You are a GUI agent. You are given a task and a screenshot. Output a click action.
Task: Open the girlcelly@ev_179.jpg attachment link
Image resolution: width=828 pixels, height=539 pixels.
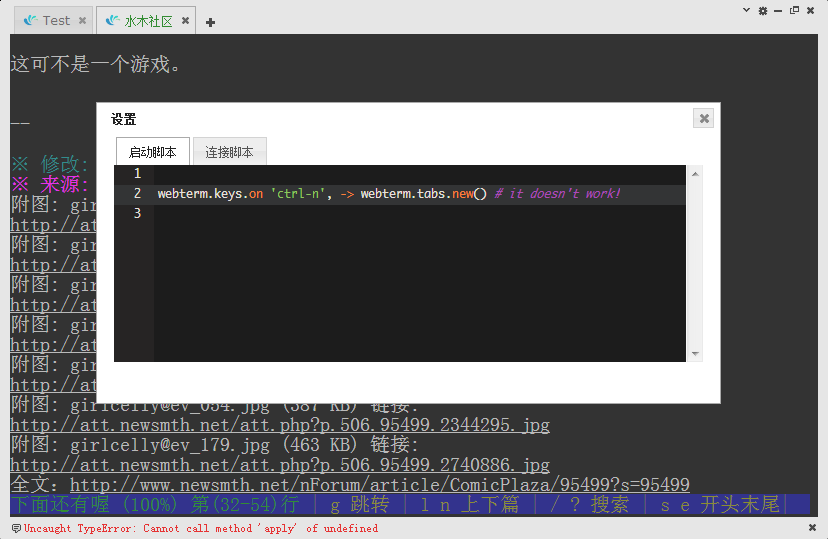(280, 465)
